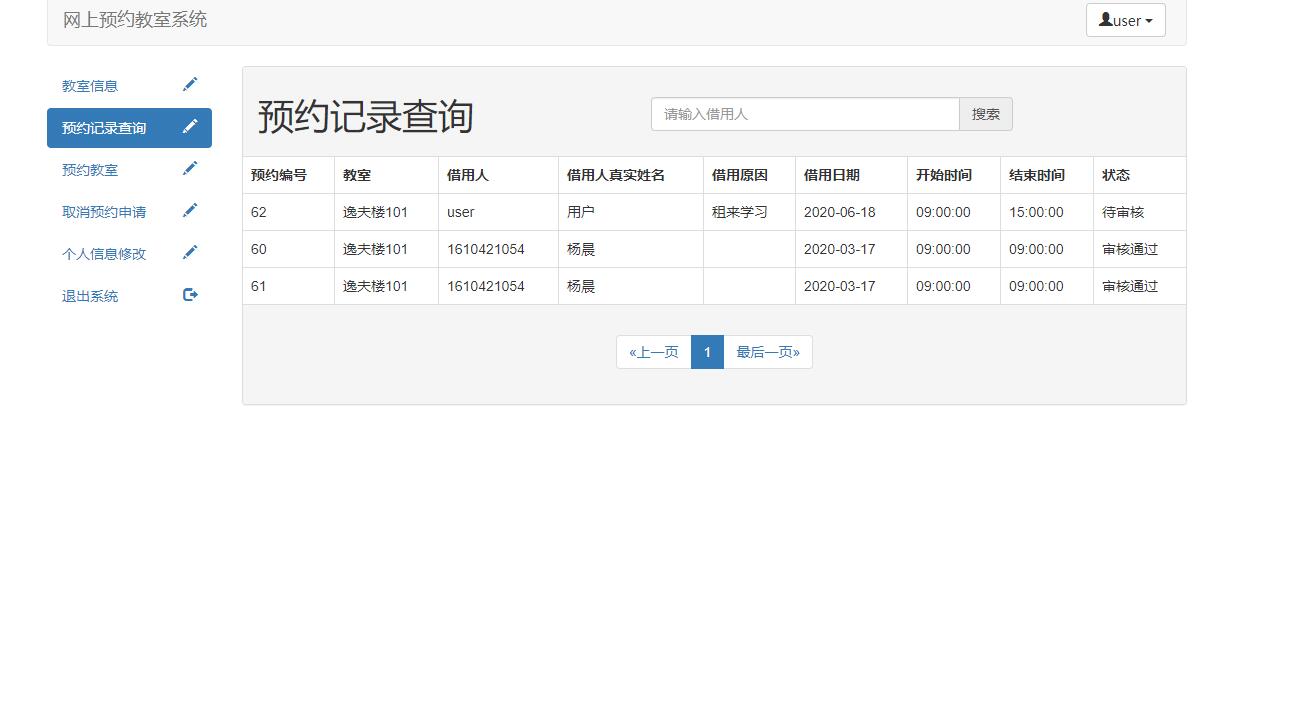Select 退出系统 to log out
Image resolution: width=1291 pixels, height=713 pixels.
[88, 295]
